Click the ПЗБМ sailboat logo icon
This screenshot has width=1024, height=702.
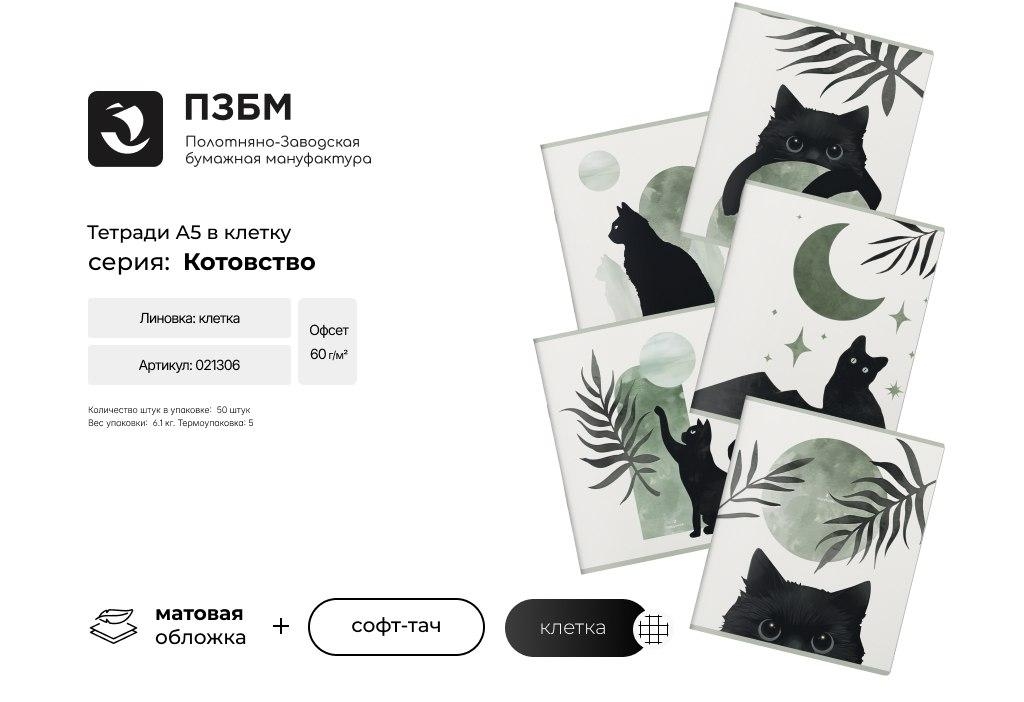125,129
